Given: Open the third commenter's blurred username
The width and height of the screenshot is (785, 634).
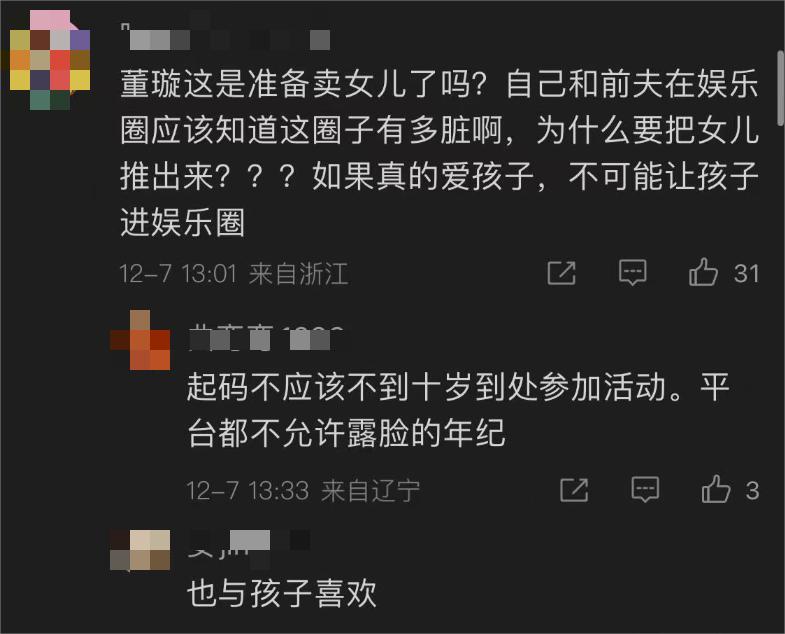Looking at the screenshot, I should click(x=249, y=547).
